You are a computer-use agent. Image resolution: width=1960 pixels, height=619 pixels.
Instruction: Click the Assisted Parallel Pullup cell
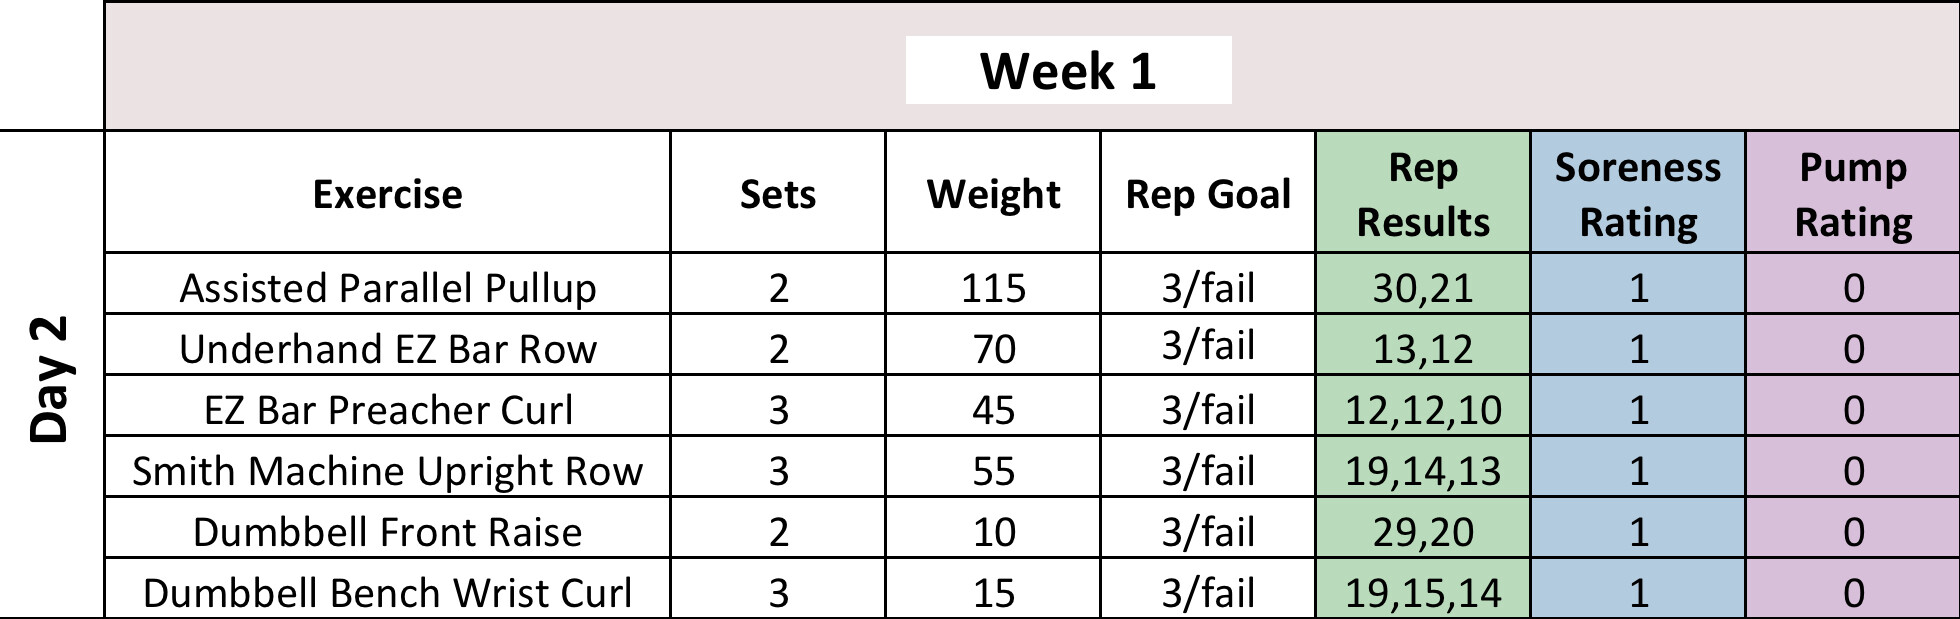coord(387,288)
